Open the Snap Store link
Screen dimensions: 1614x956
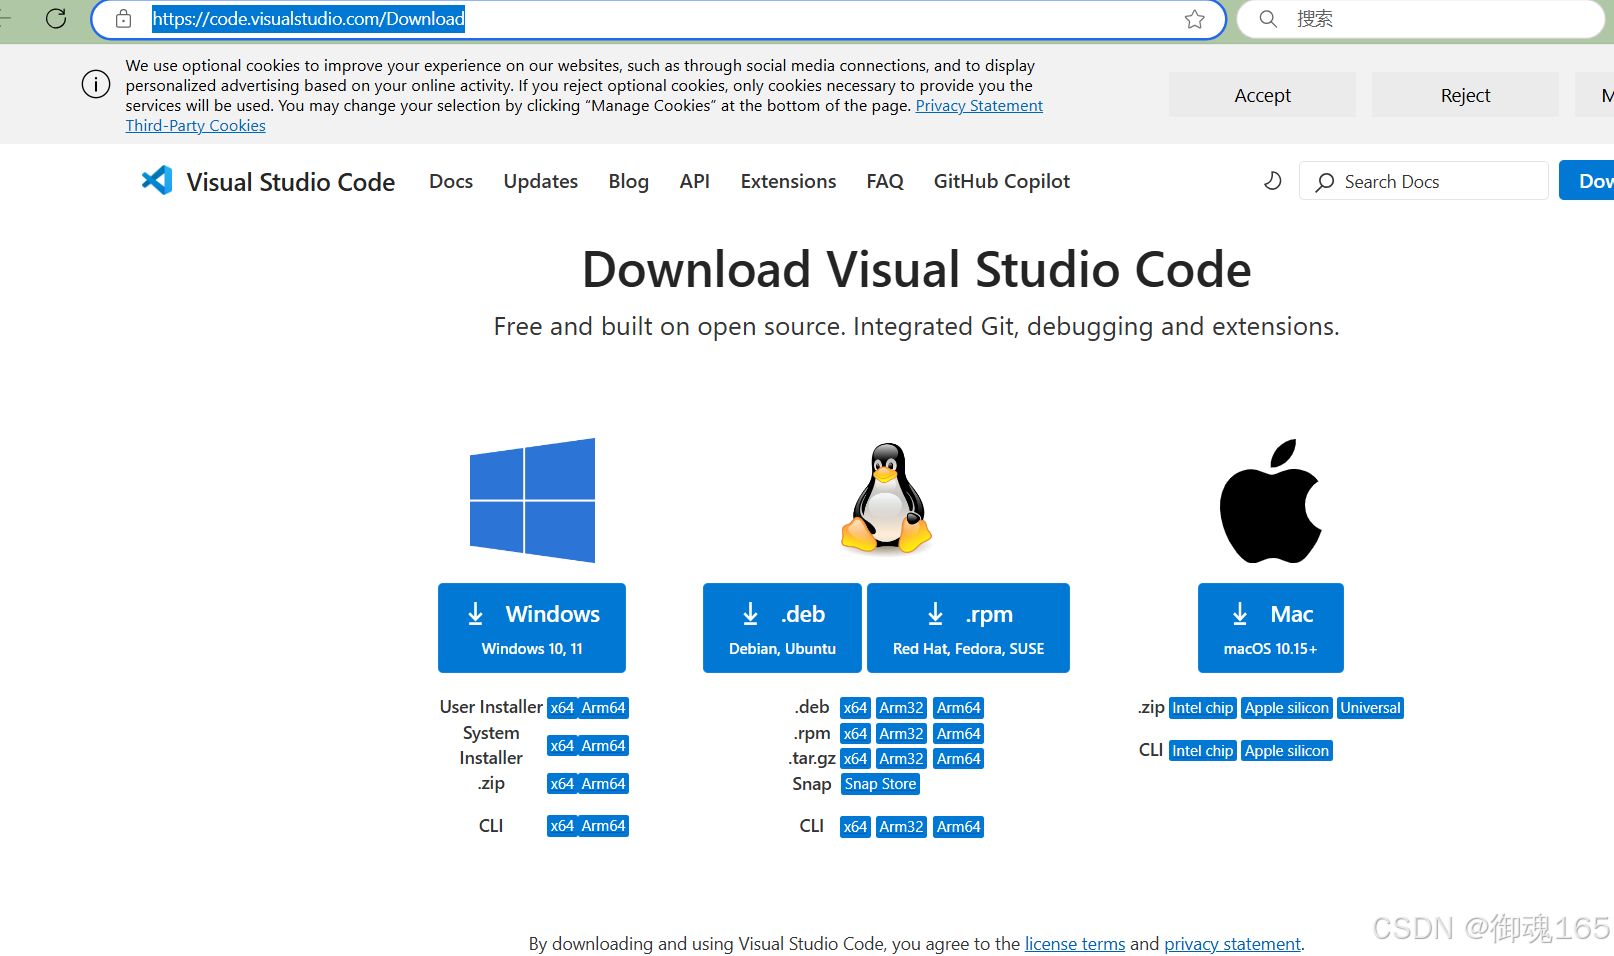880,784
